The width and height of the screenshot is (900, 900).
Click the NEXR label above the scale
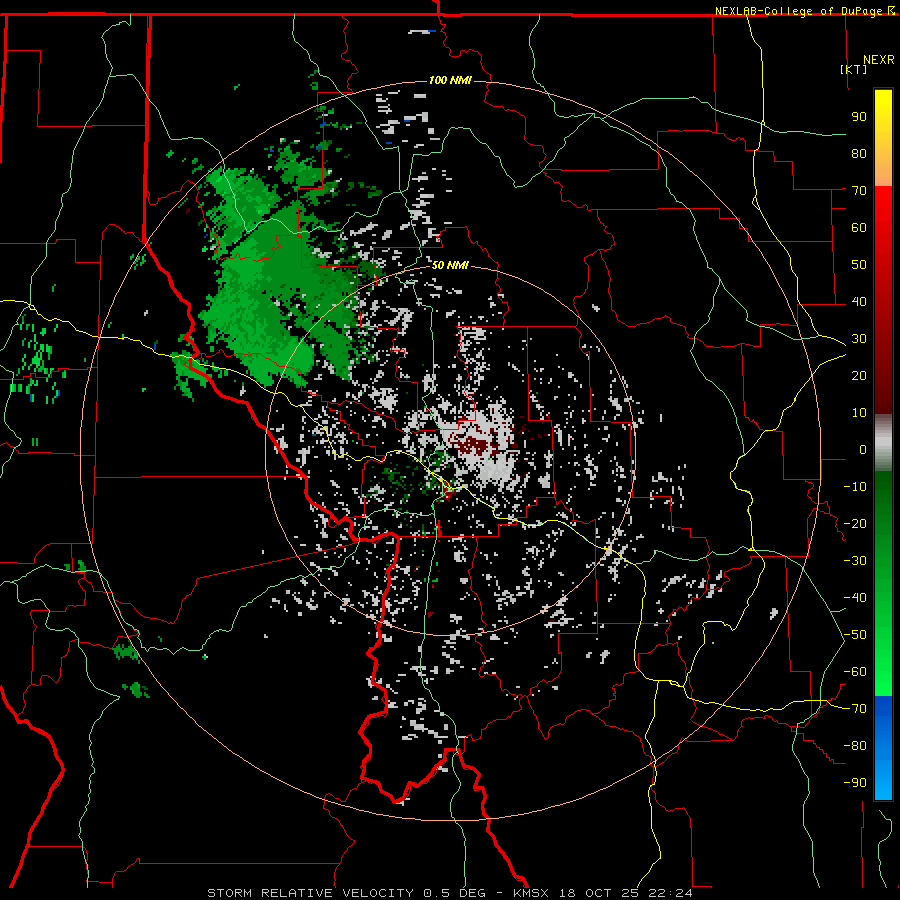879,60
